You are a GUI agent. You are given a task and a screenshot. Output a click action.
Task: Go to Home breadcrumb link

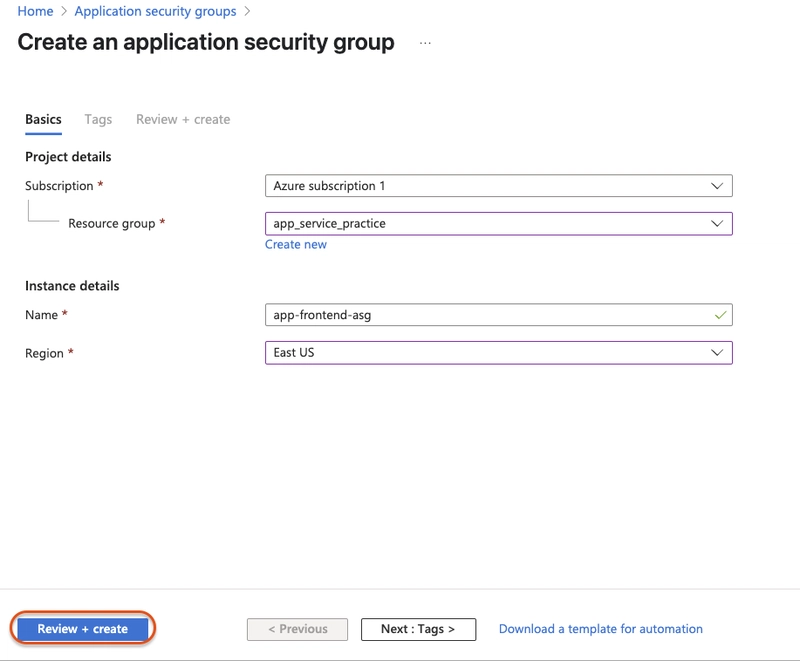(35, 11)
